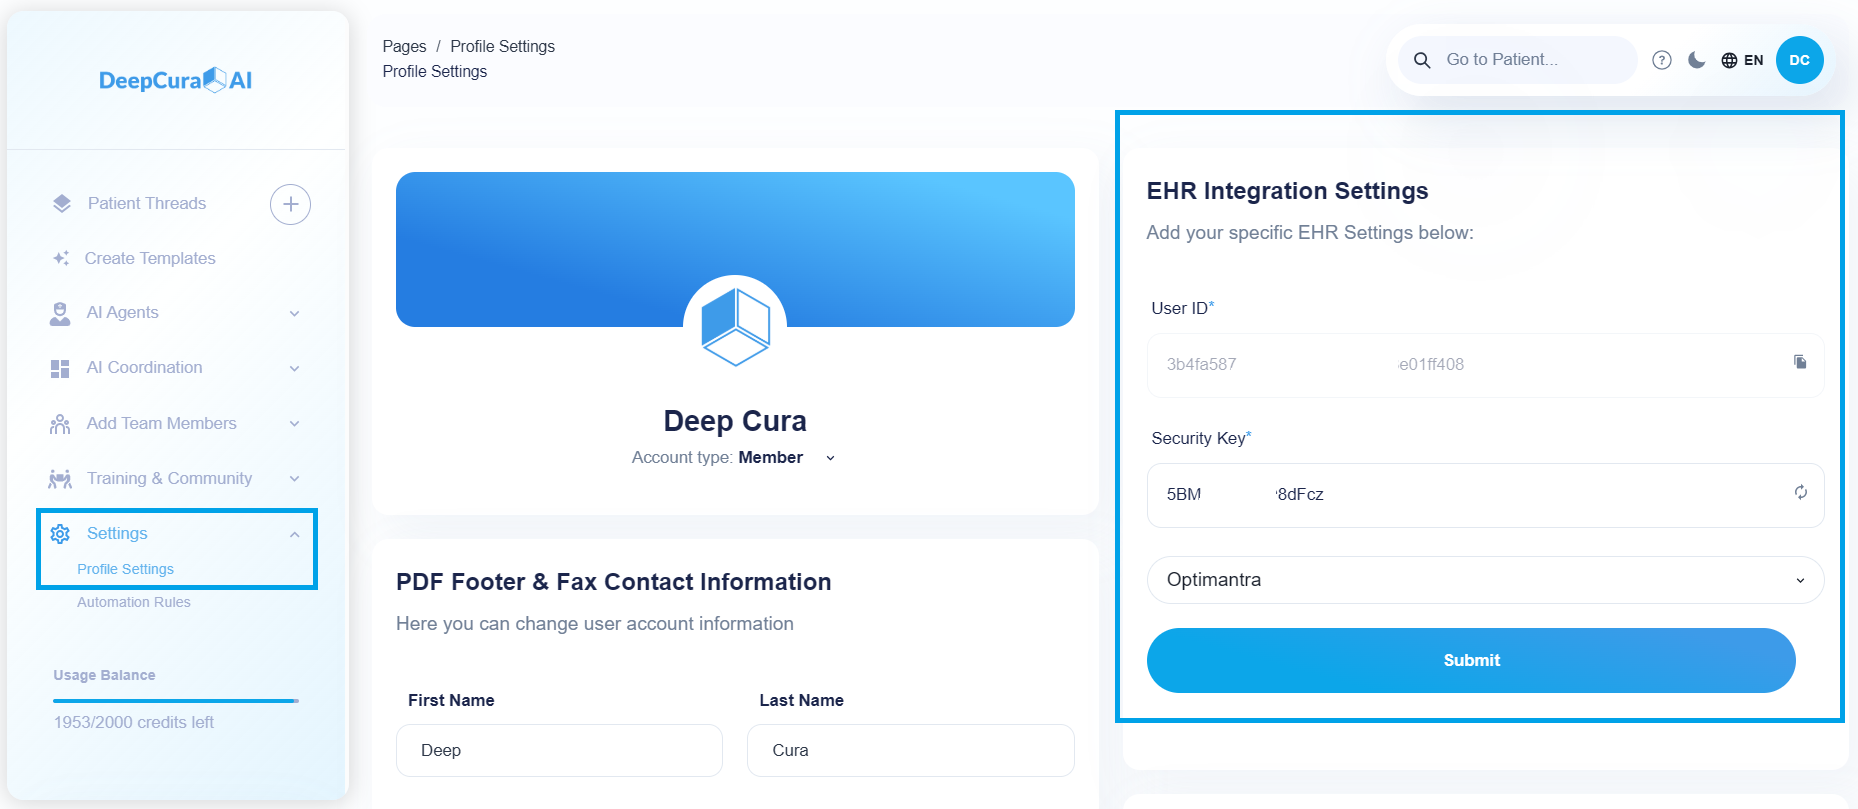Click the PDF Footer & Fax Contact heading
The height and width of the screenshot is (809, 1858).
coord(613,582)
